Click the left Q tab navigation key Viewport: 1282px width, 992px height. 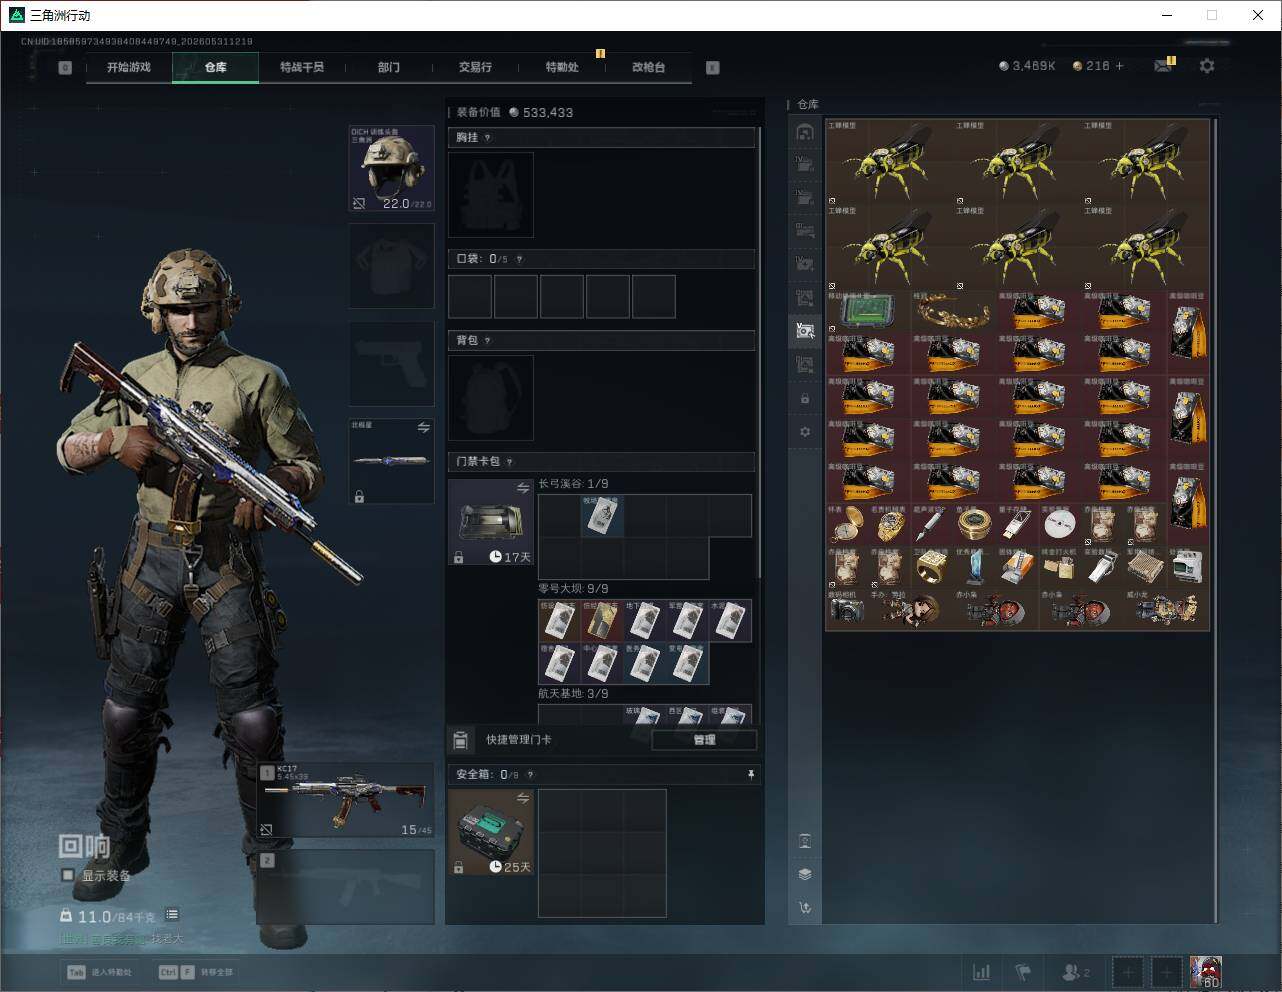coord(65,68)
